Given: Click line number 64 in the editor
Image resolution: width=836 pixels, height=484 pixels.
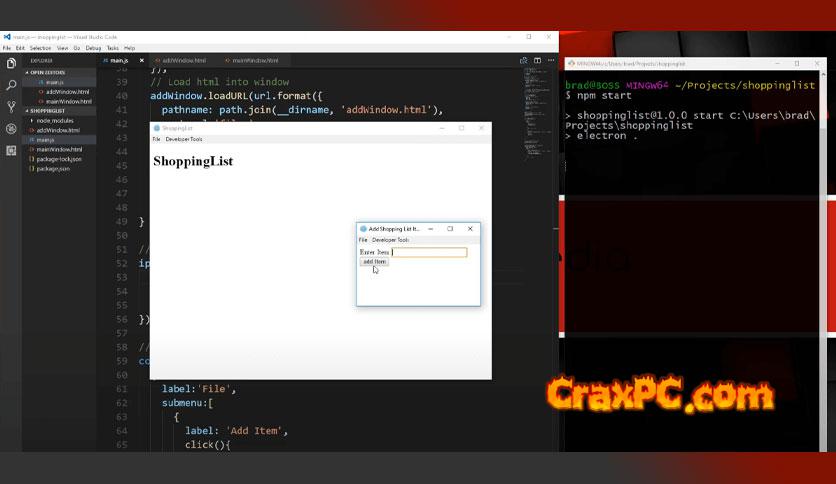Looking at the screenshot, I should [x=122, y=431].
